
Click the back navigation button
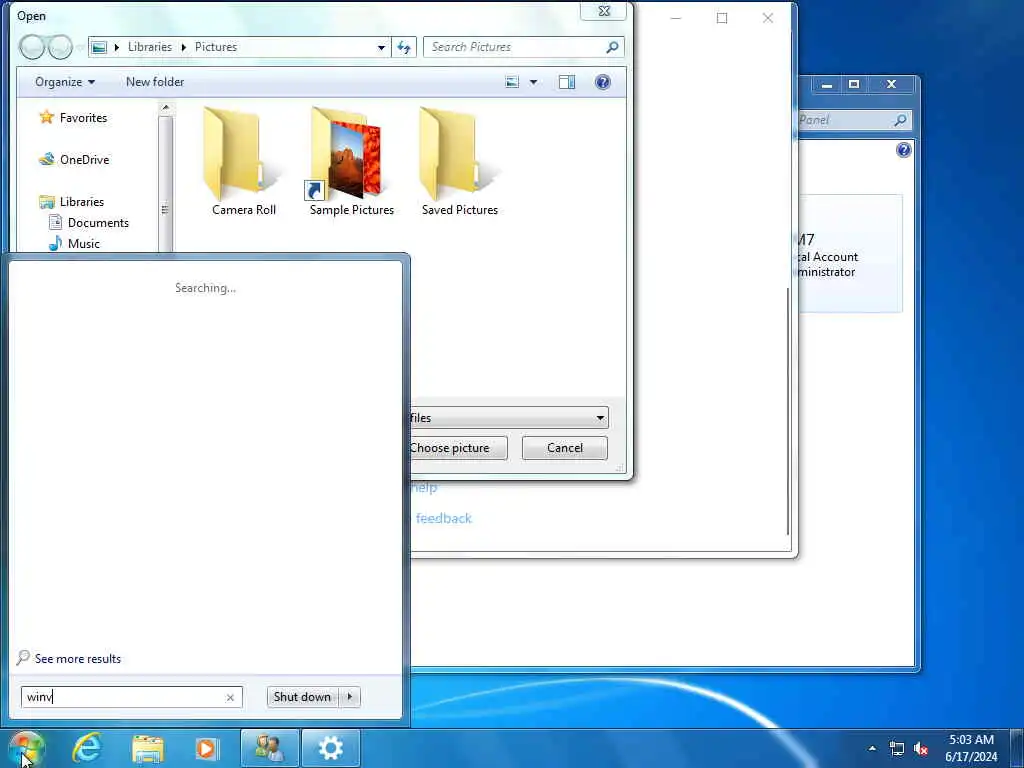pos(32,47)
